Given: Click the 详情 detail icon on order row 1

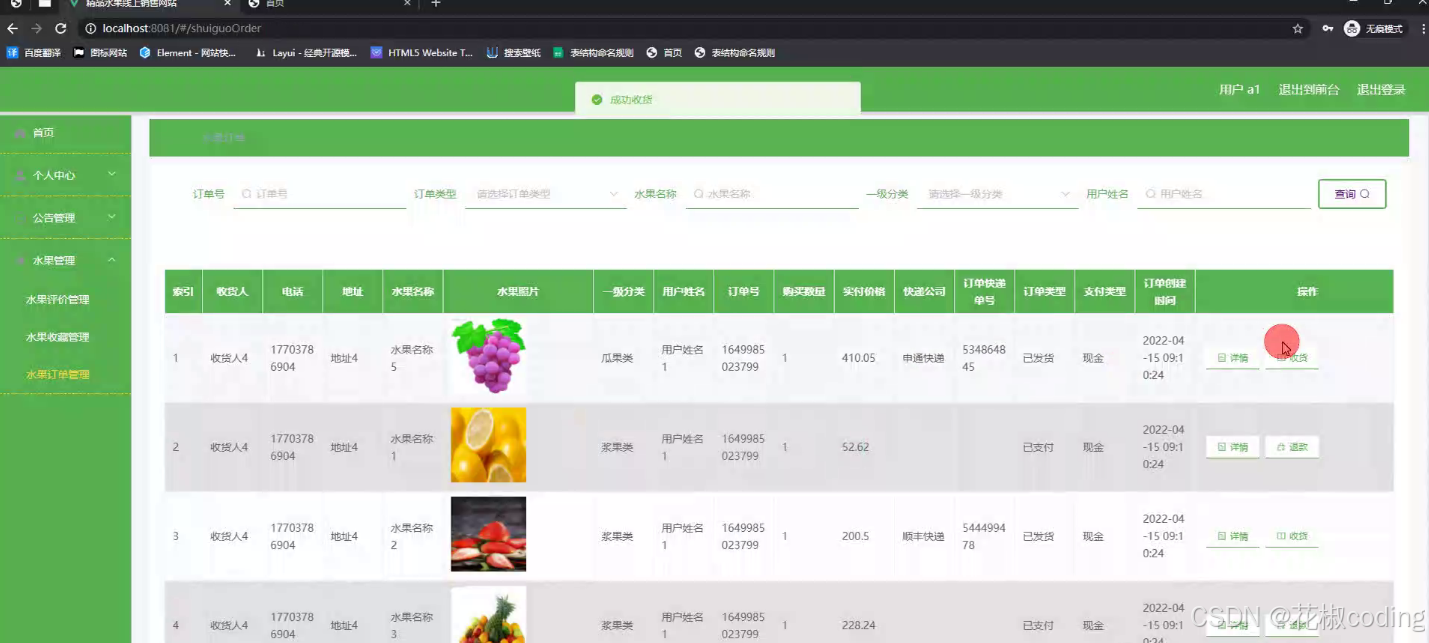Looking at the screenshot, I should [1222, 356].
